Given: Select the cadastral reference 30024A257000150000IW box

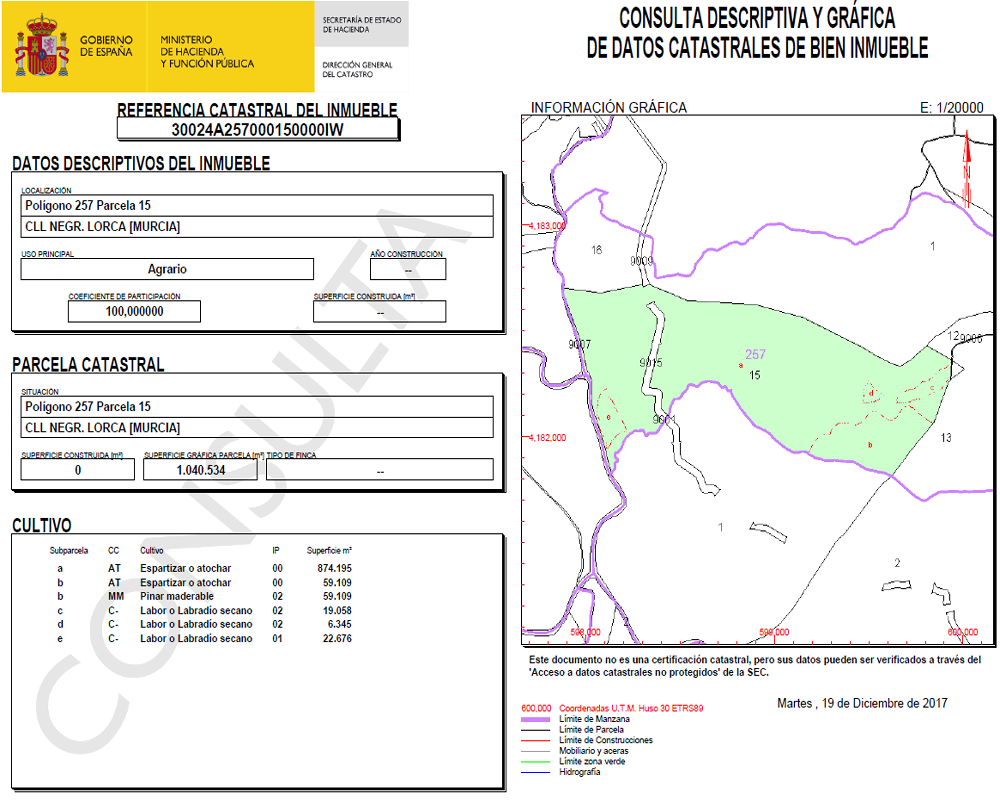Looking at the screenshot, I should point(258,130).
